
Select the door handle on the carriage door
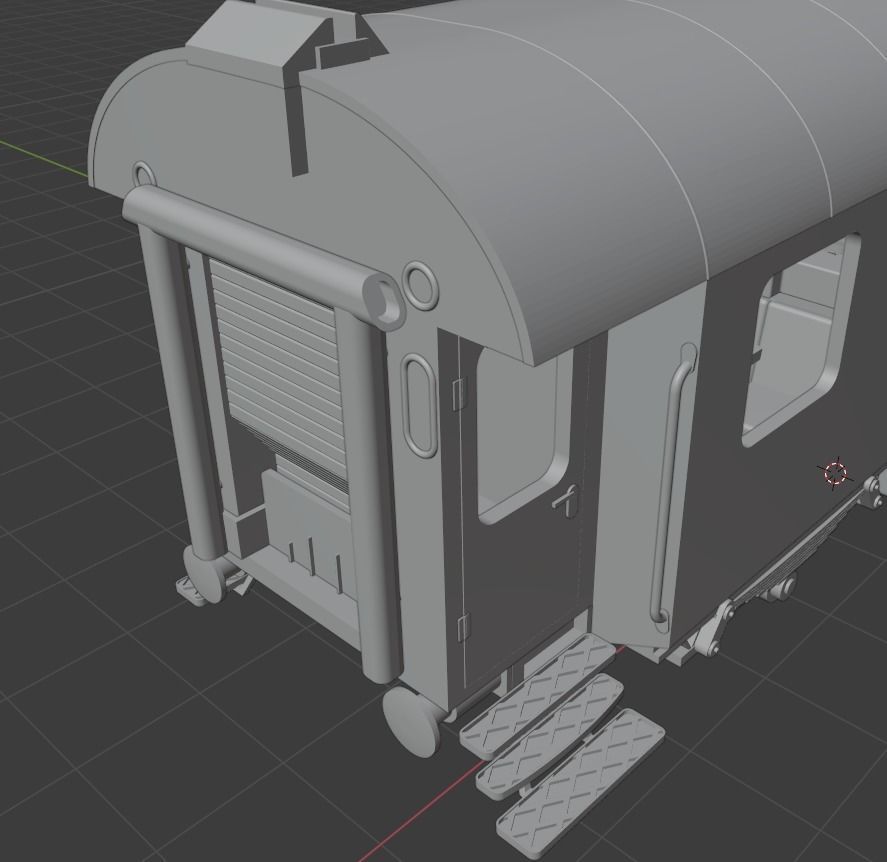click(566, 501)
